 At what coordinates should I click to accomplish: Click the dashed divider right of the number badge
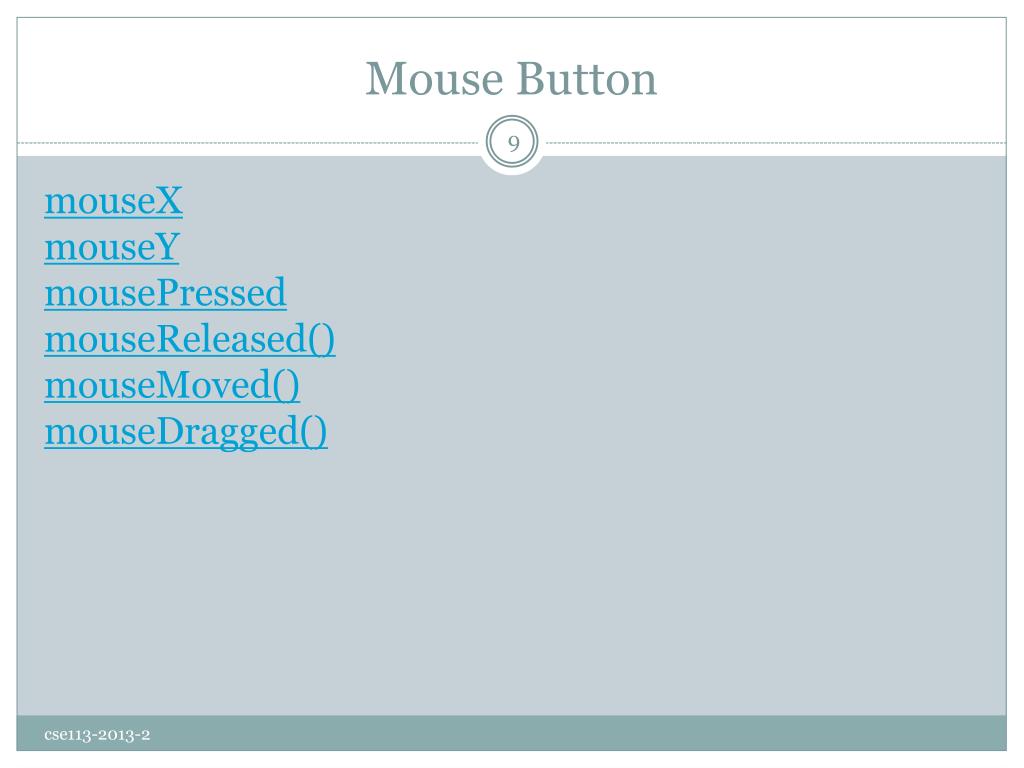point(775,142)
